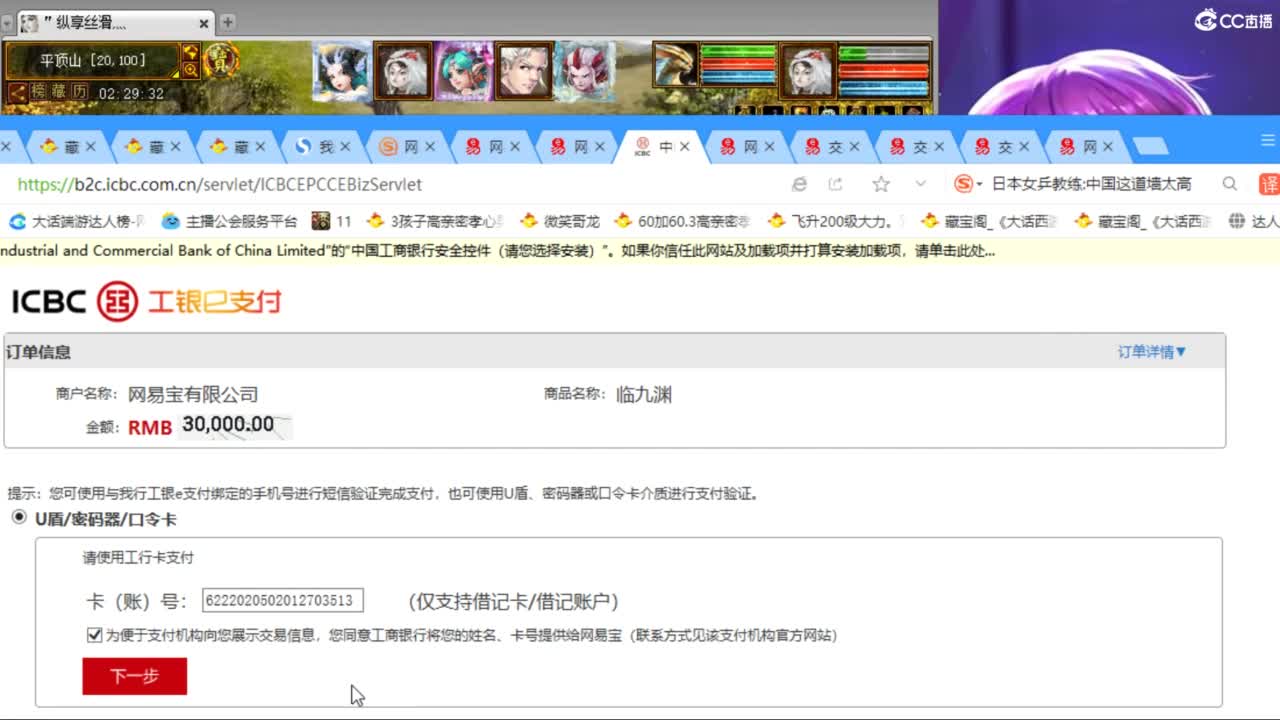Click product name 临九渊
The width and height of the screenshot is (1280, 720).
click(644, 394)
